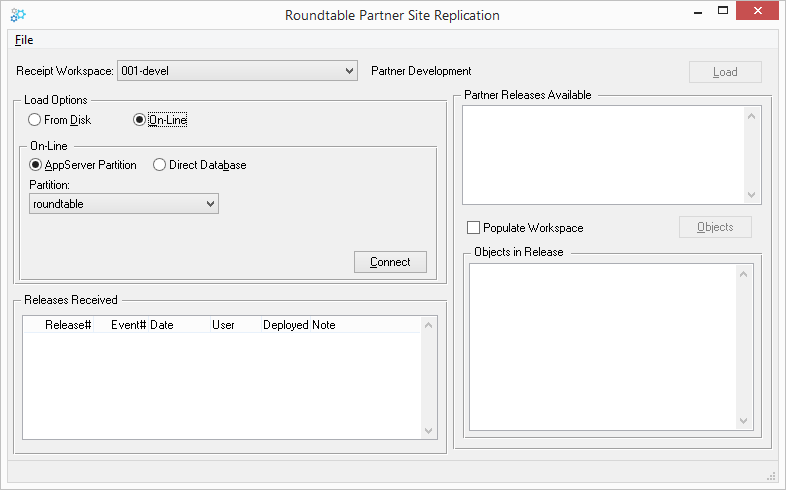Maximize the Roundtable window
Viewport: 786px width, 490px height.
[x=723, y=11]
